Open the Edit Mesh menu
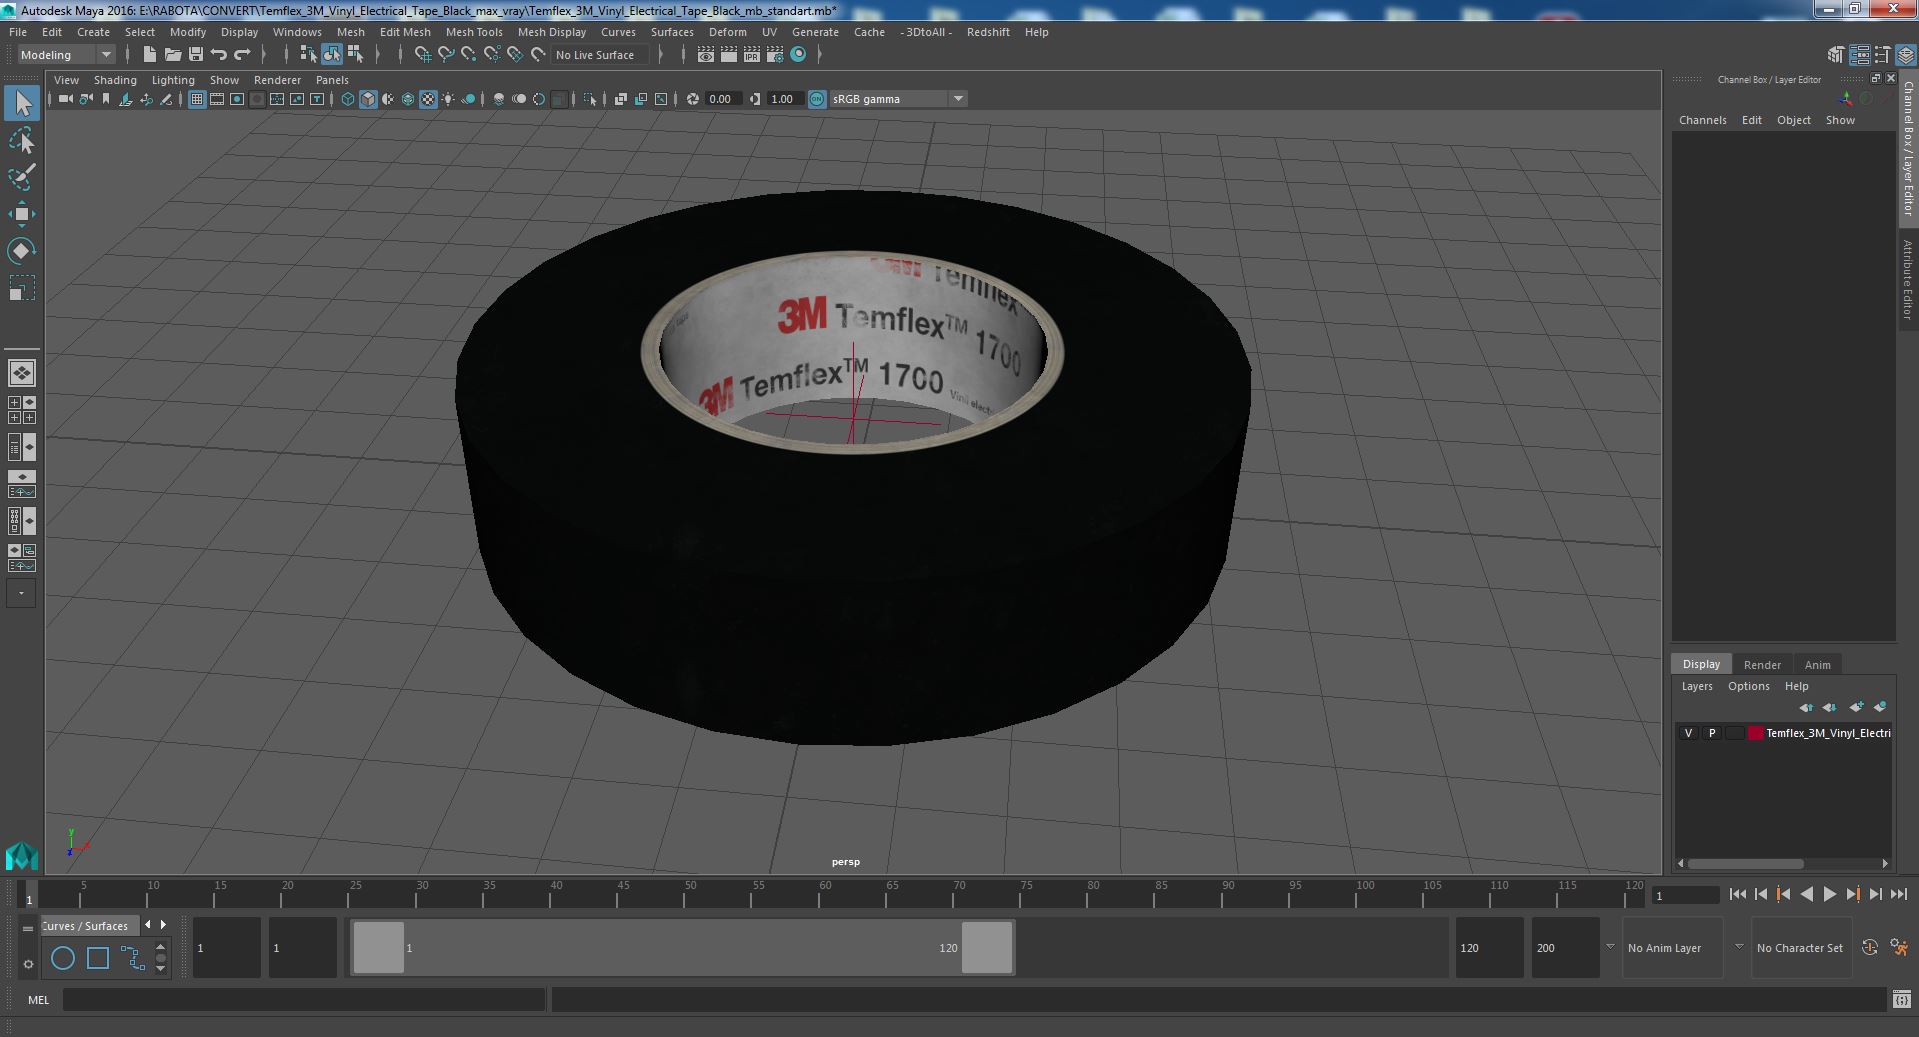The image size is (1919, 1037). [x=405, y=32]
